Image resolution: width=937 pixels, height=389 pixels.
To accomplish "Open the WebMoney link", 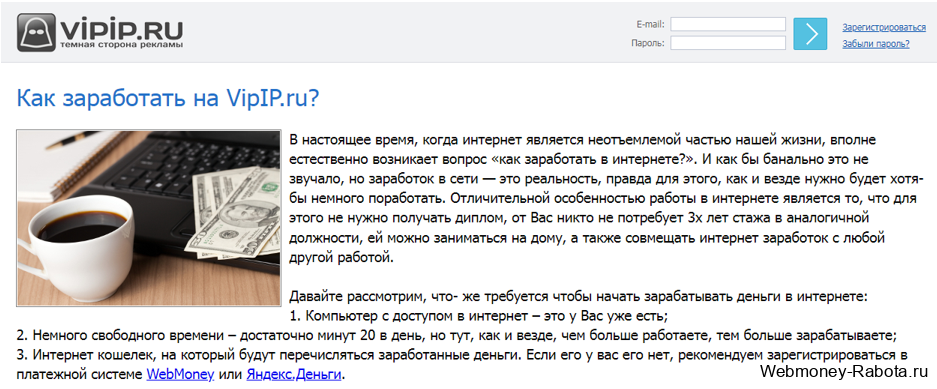I will pyautogui.click(x=180, y=376).
